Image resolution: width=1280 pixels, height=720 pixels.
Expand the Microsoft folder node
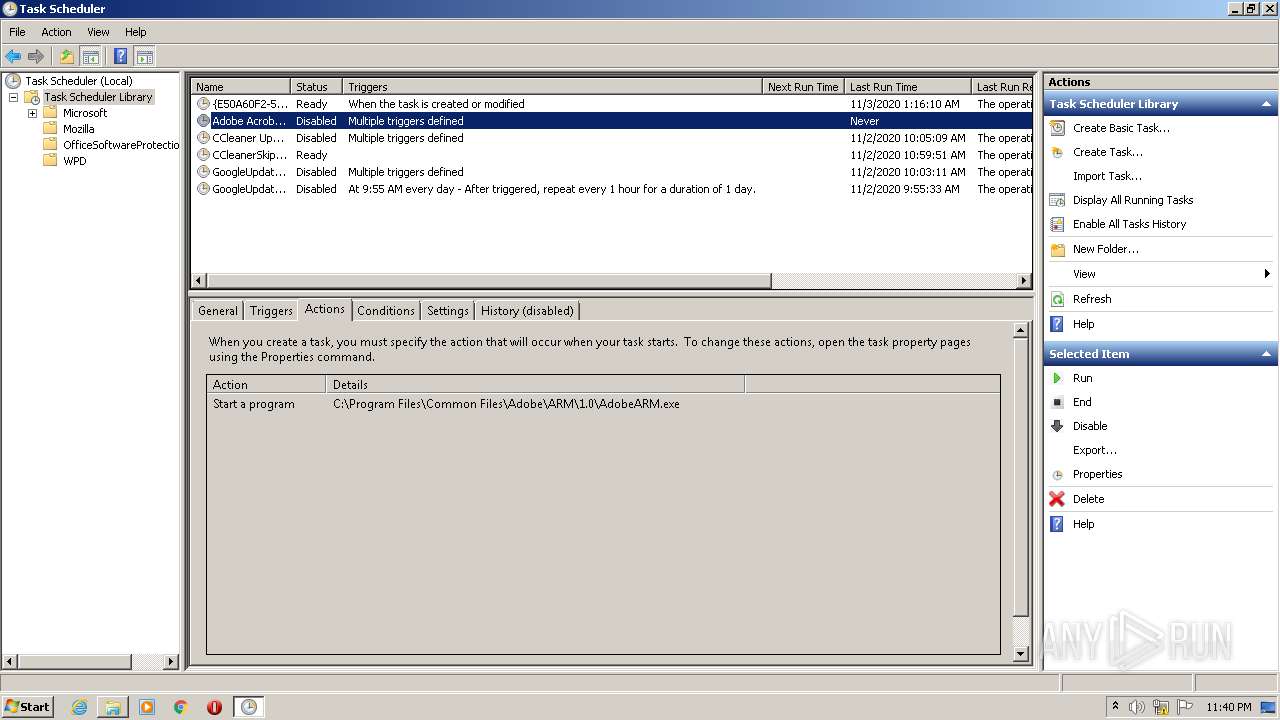click(32, 113)
